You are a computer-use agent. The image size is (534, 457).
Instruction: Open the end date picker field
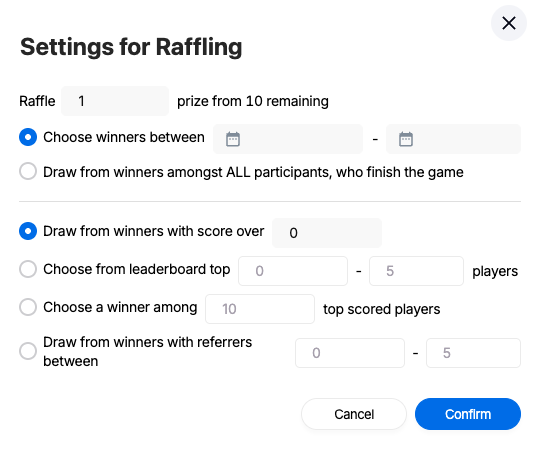coord(453,139)
